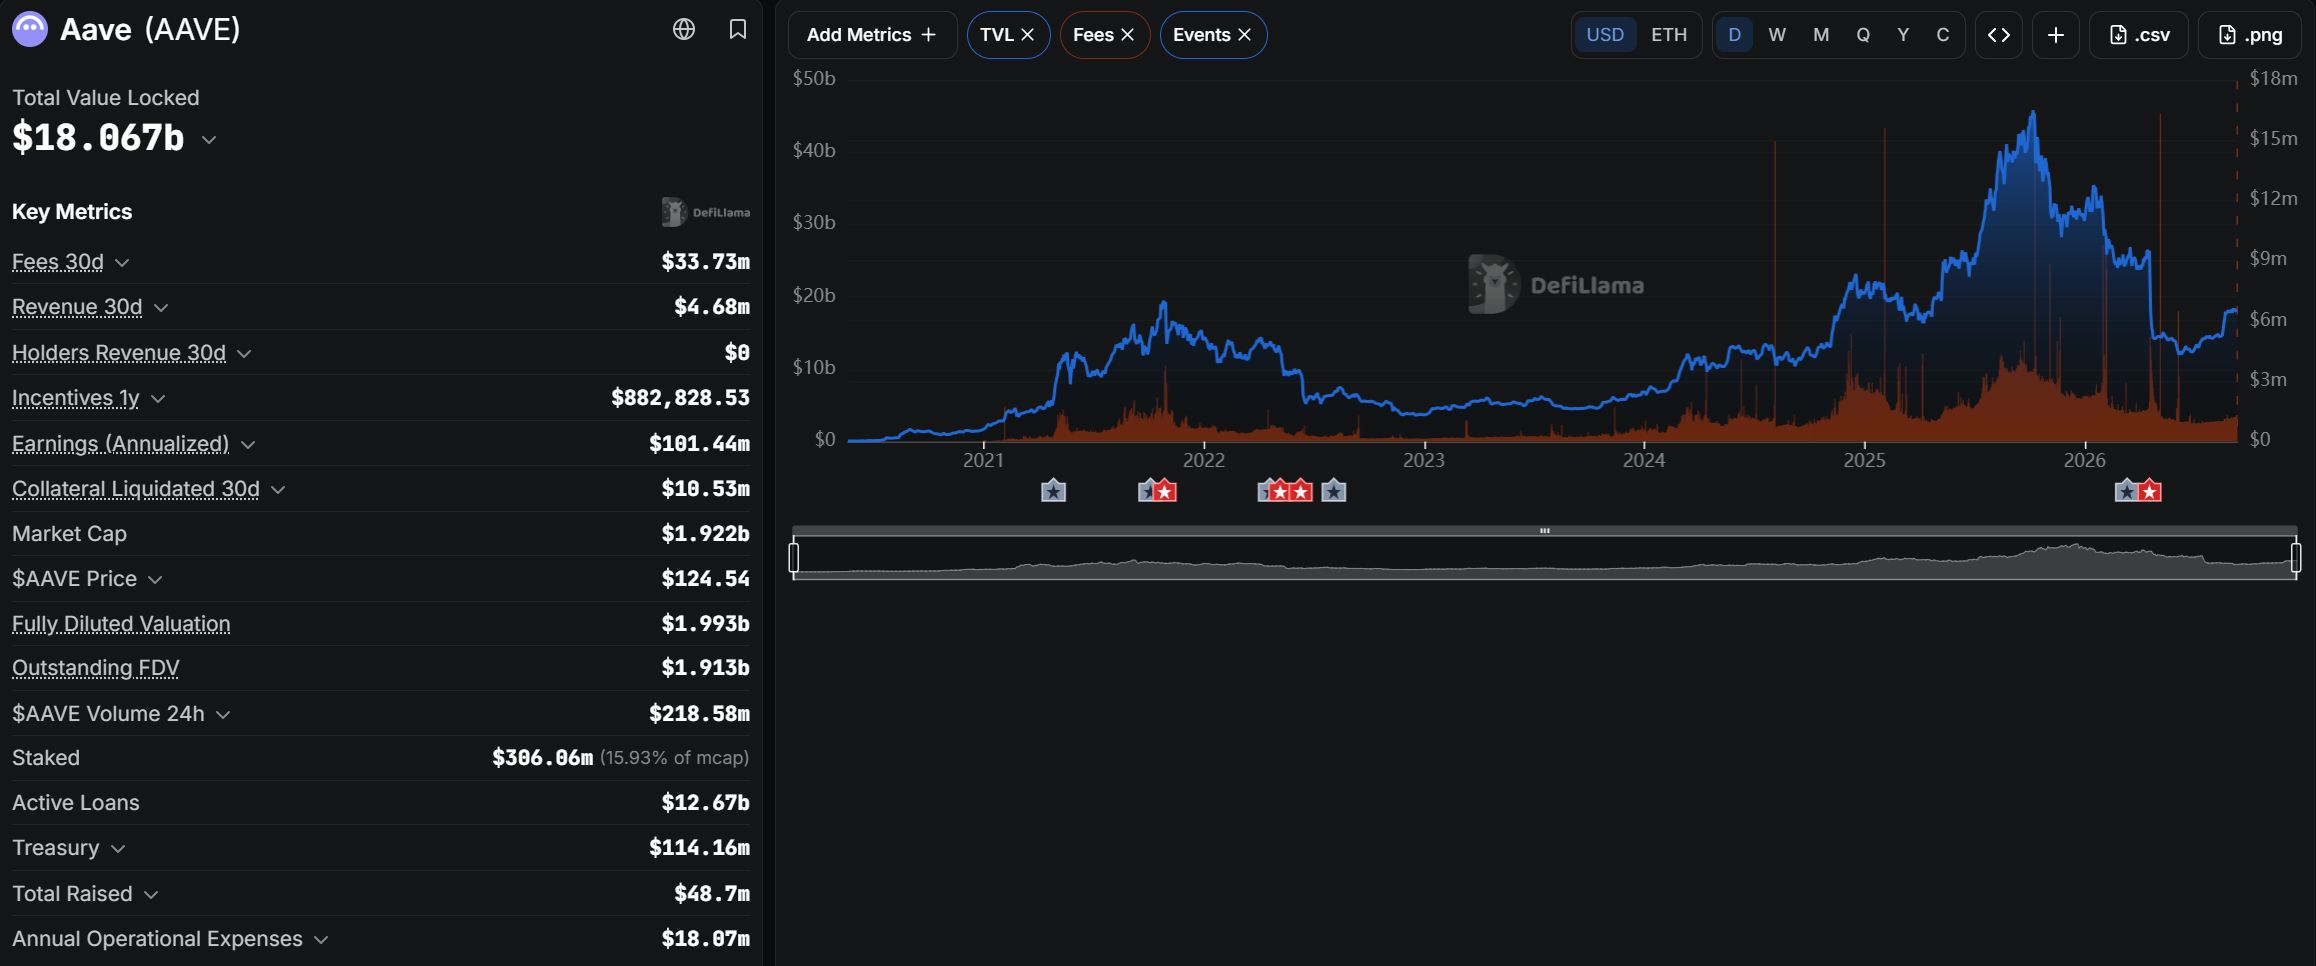The width and height of the screenshot is (2316, 966).
Task: Toggle the Events chip off
Action: click(1244, 35)
